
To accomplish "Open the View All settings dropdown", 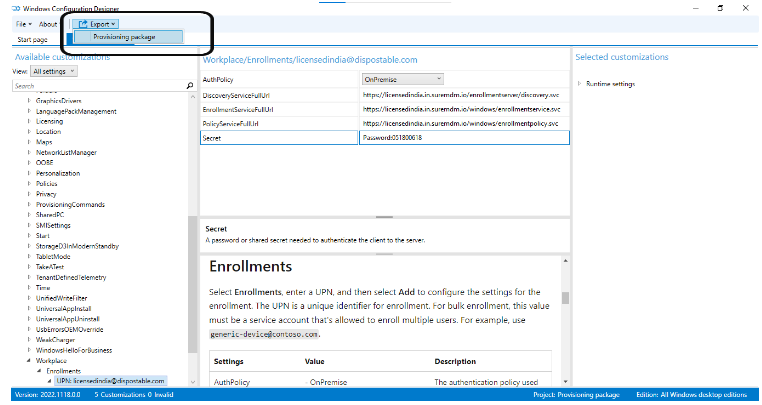I will 54,71.
